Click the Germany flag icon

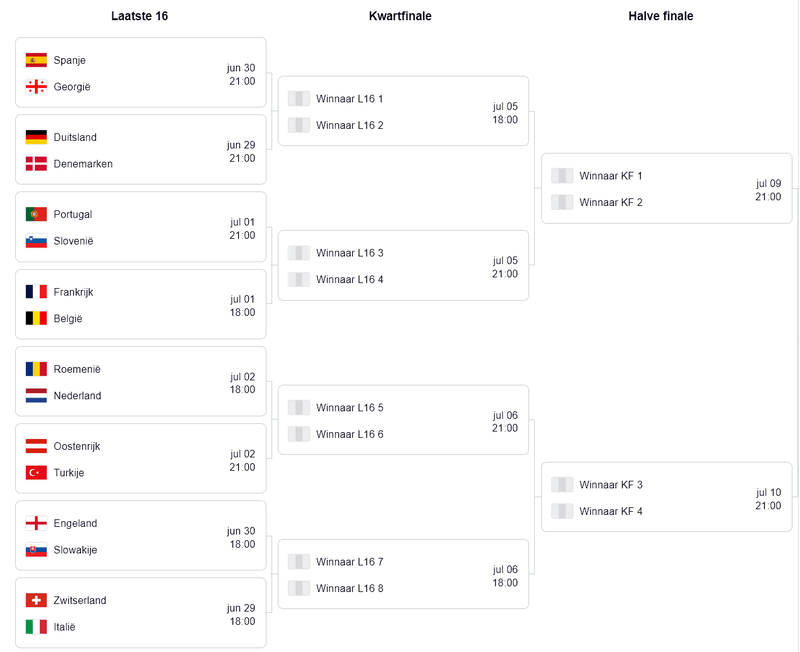36,137
